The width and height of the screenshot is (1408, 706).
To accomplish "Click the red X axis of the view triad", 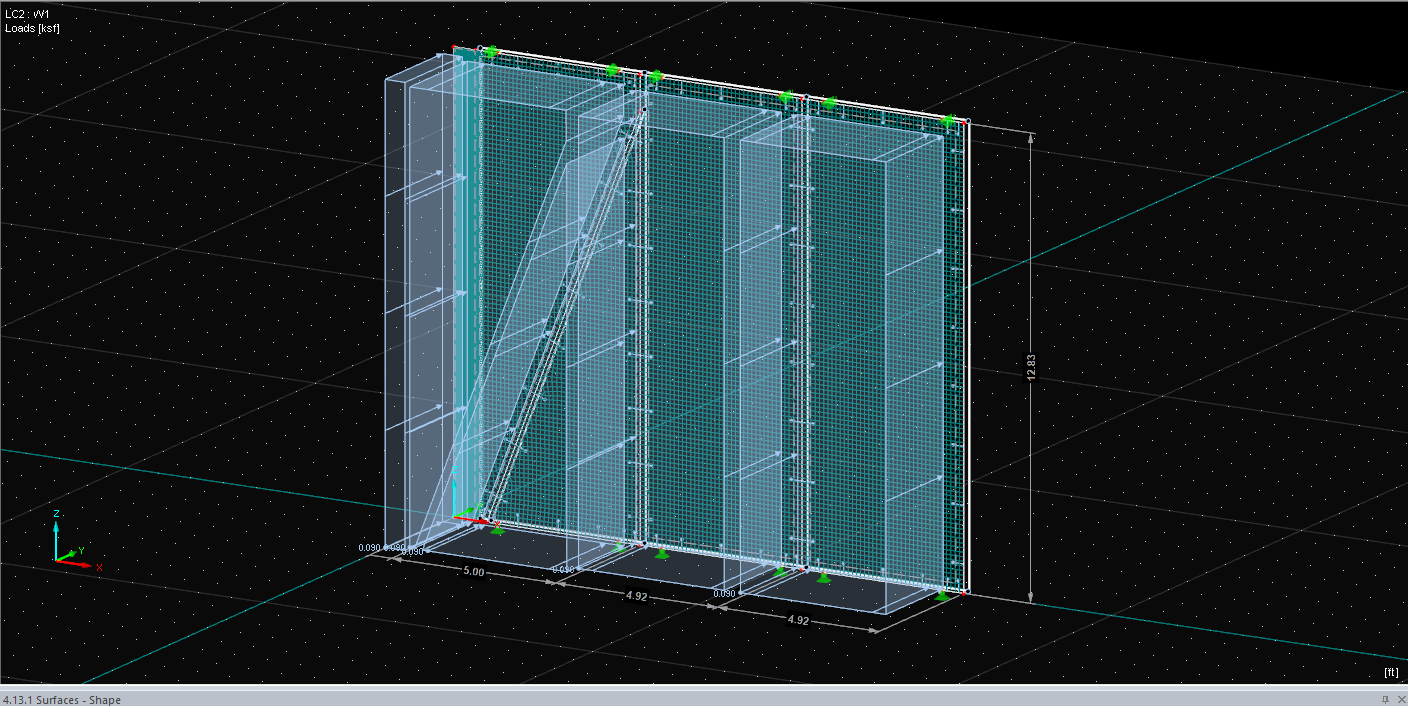I will tap(80, 564).
